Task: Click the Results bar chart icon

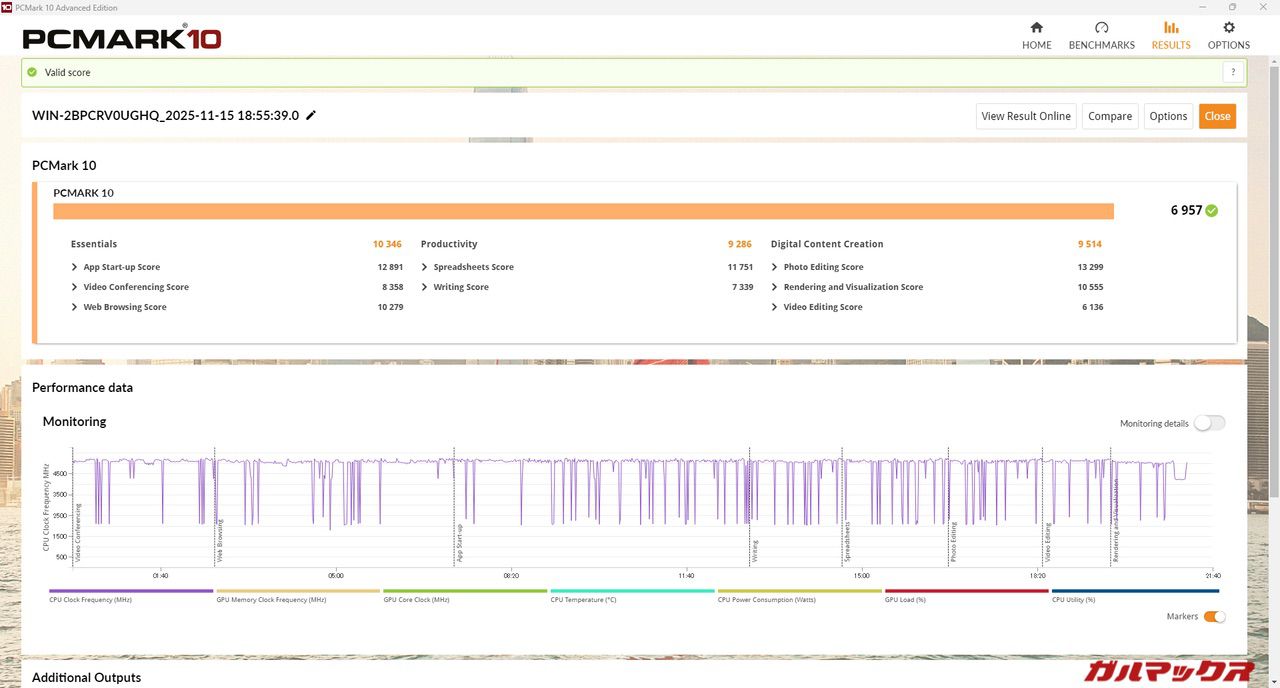Action: 1171,28
